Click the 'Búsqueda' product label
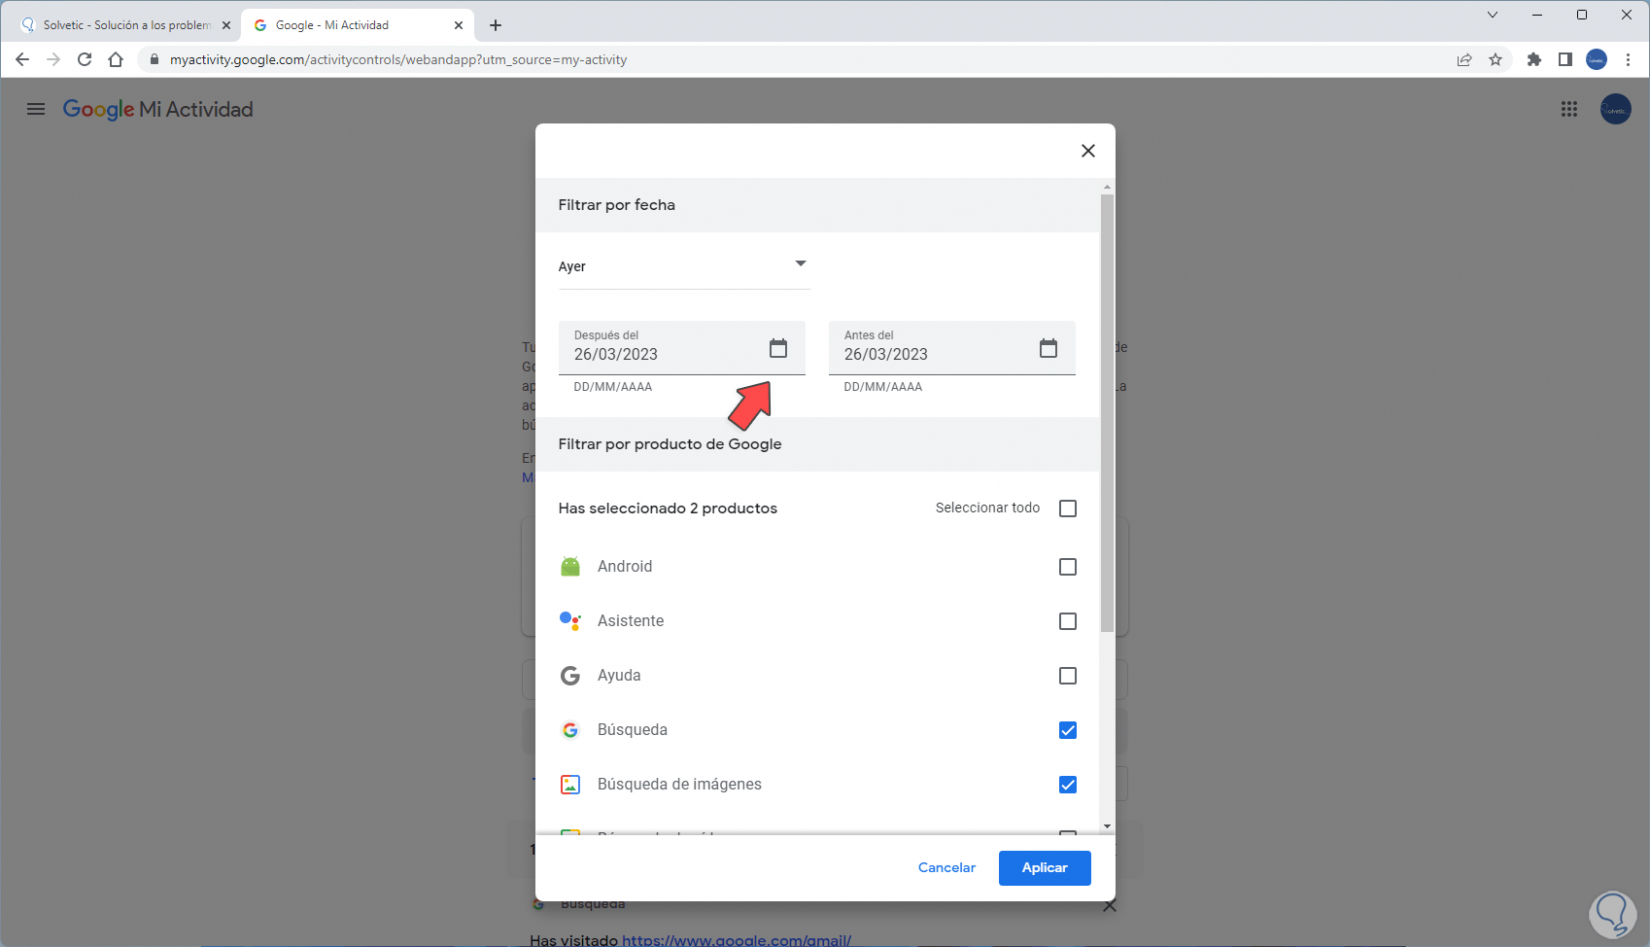The height and width of the screenshot is (947, 1650). point(632,730)
